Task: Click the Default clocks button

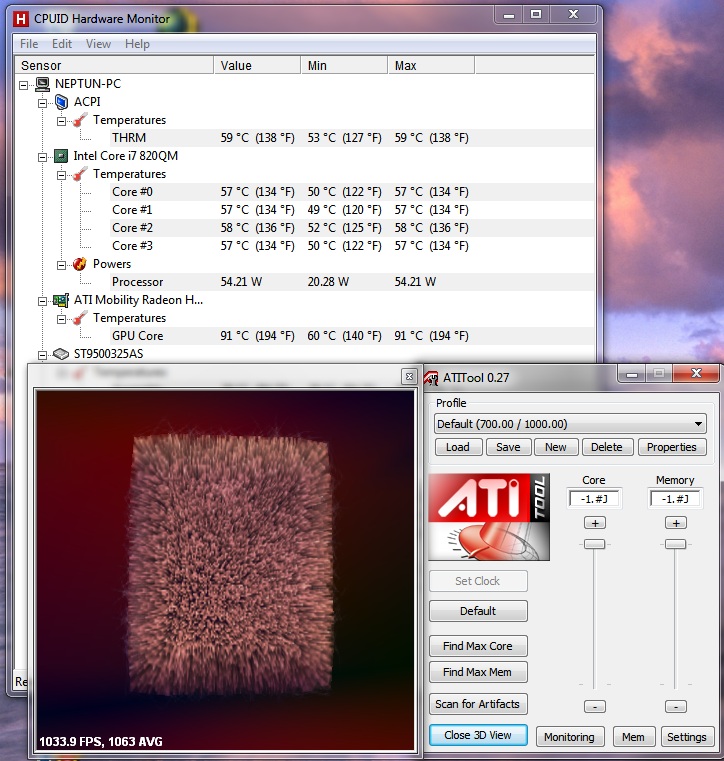Action: point(478,611)
